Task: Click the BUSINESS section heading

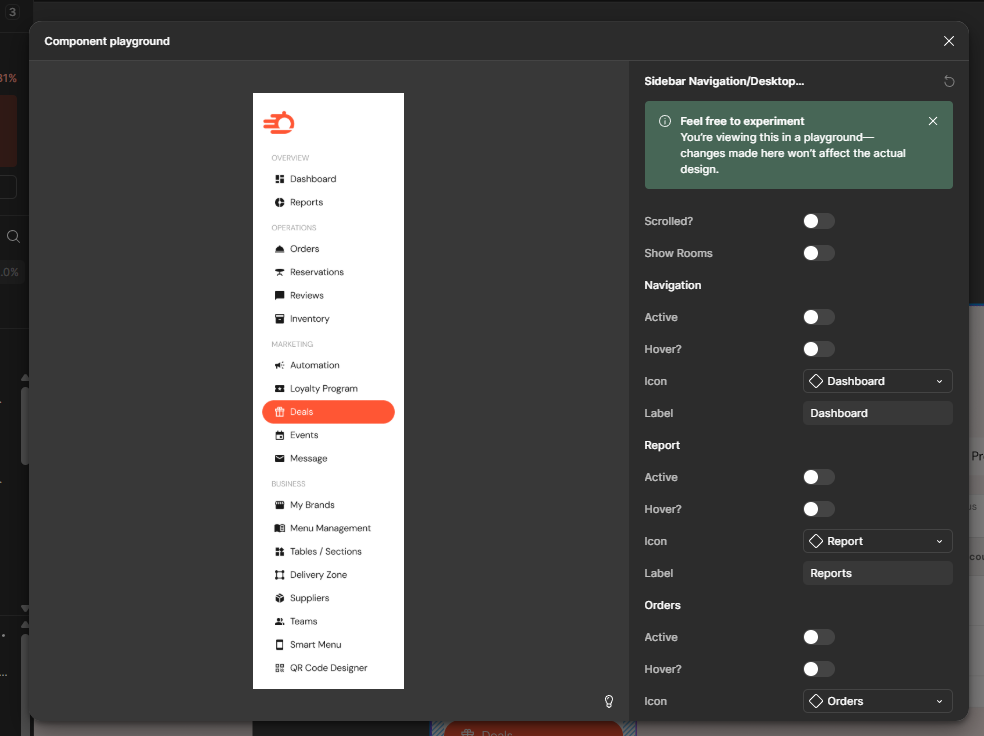Action: (x=288, y=484)
